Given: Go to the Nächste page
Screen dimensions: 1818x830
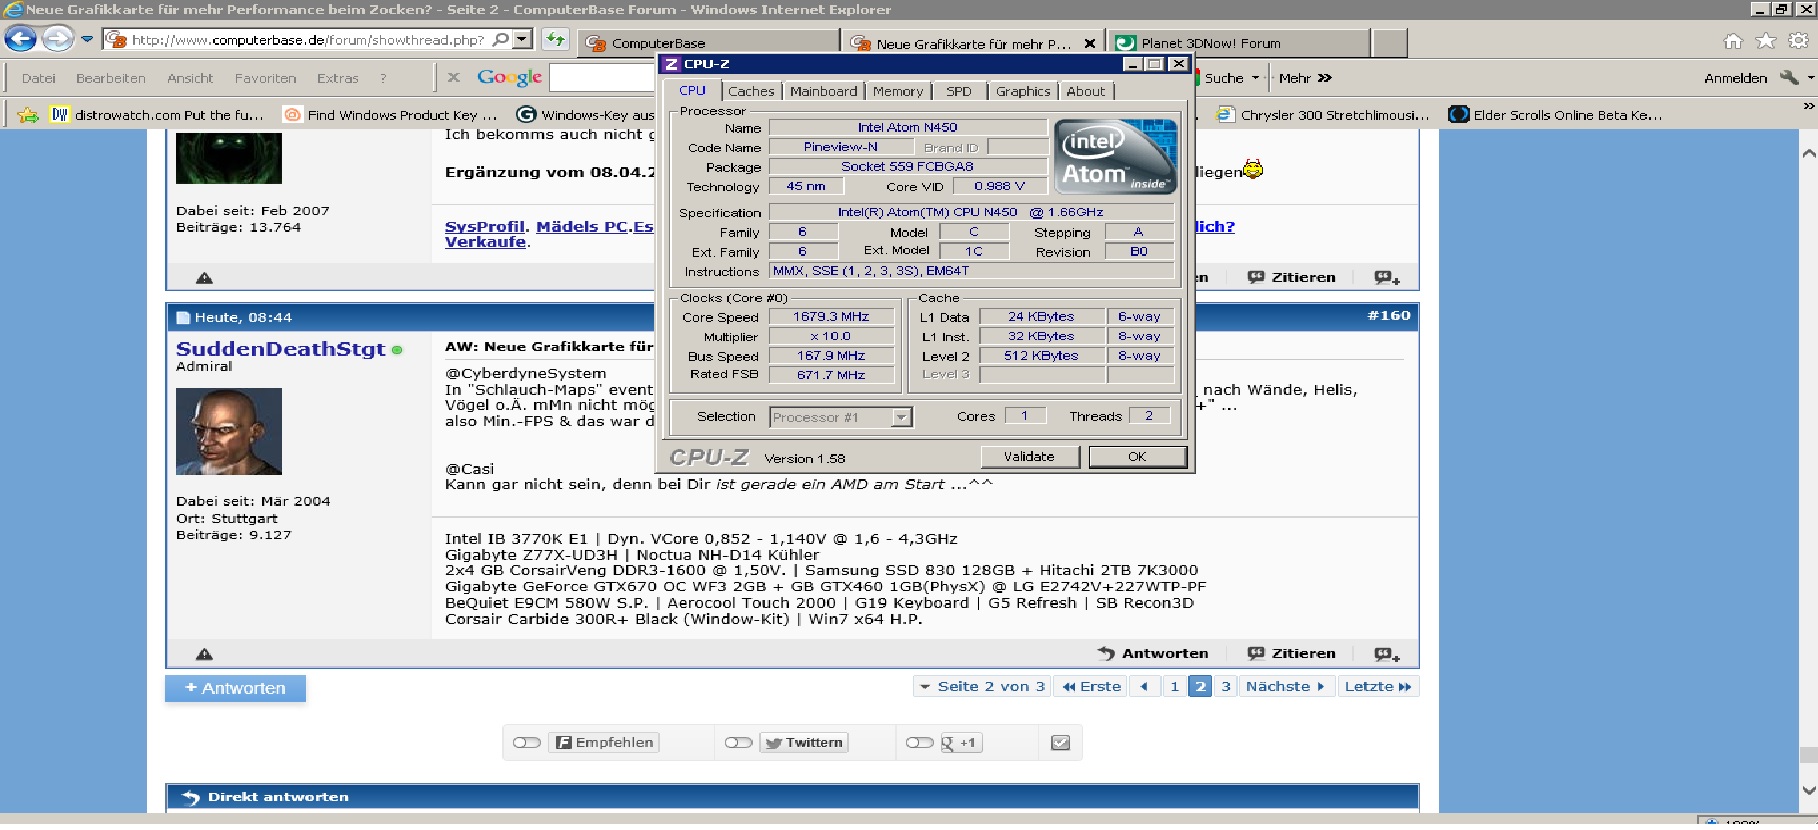Looking at the screenshot, I should (1286, 686).
